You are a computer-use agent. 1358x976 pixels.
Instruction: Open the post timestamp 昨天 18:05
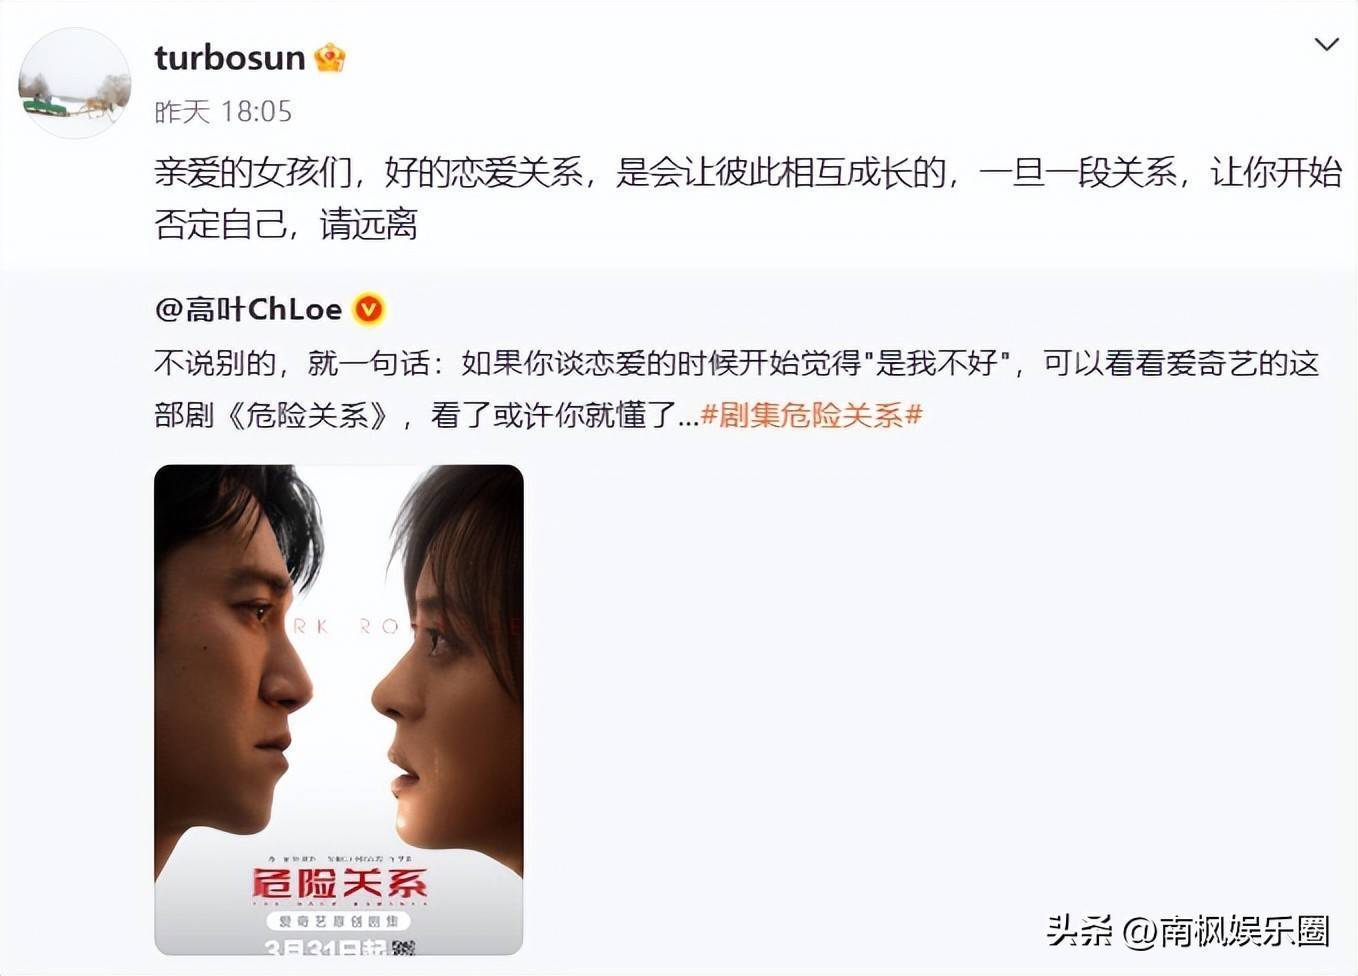(223, 111)
